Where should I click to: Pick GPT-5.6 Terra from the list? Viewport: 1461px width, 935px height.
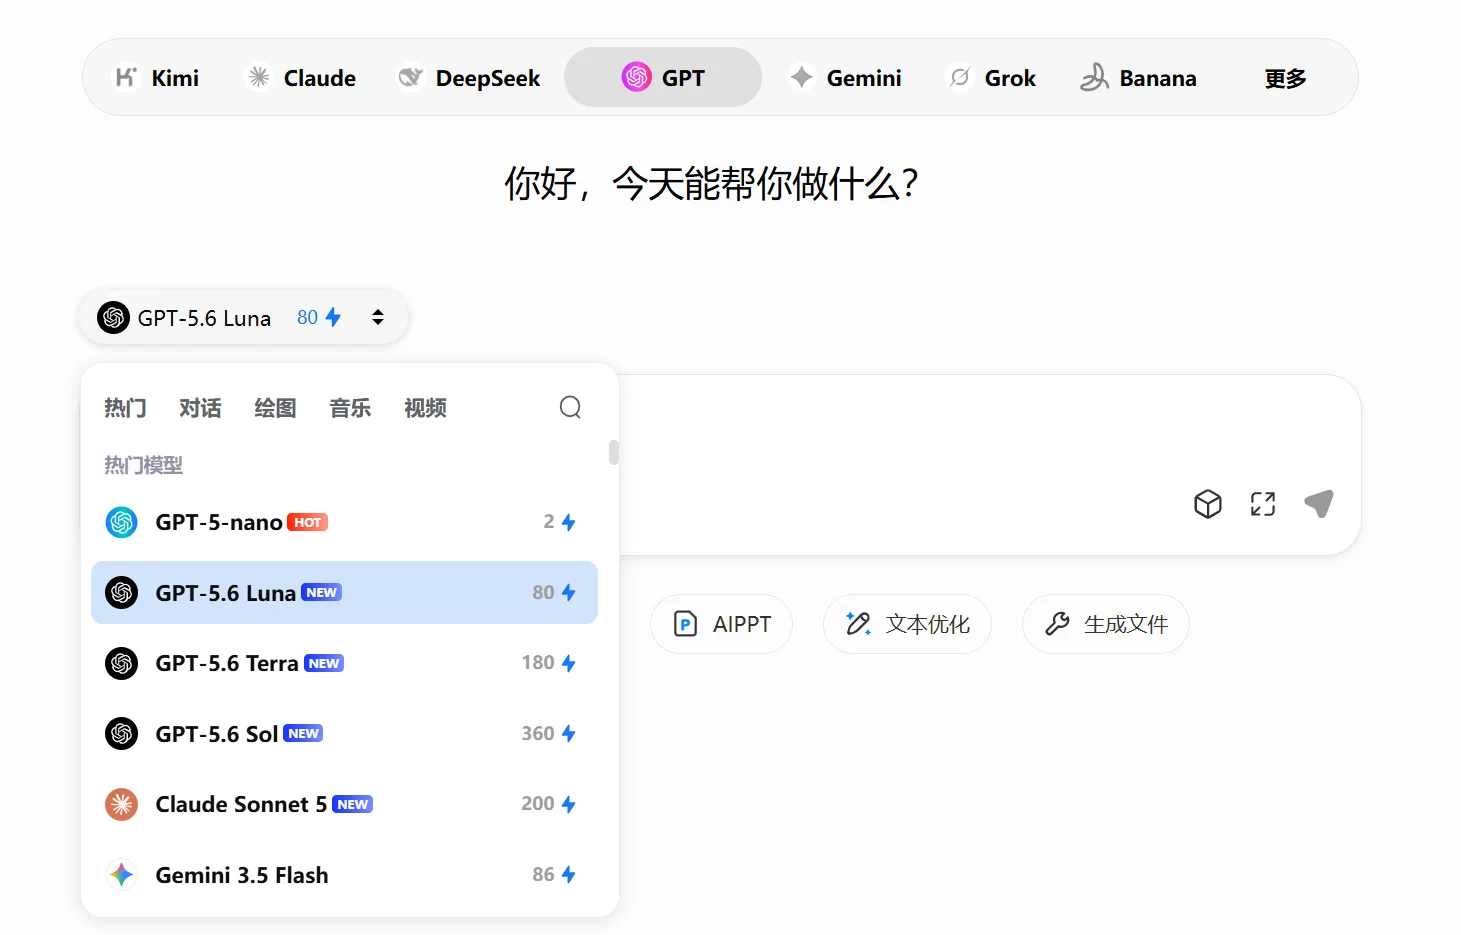(x=344, y=663)
